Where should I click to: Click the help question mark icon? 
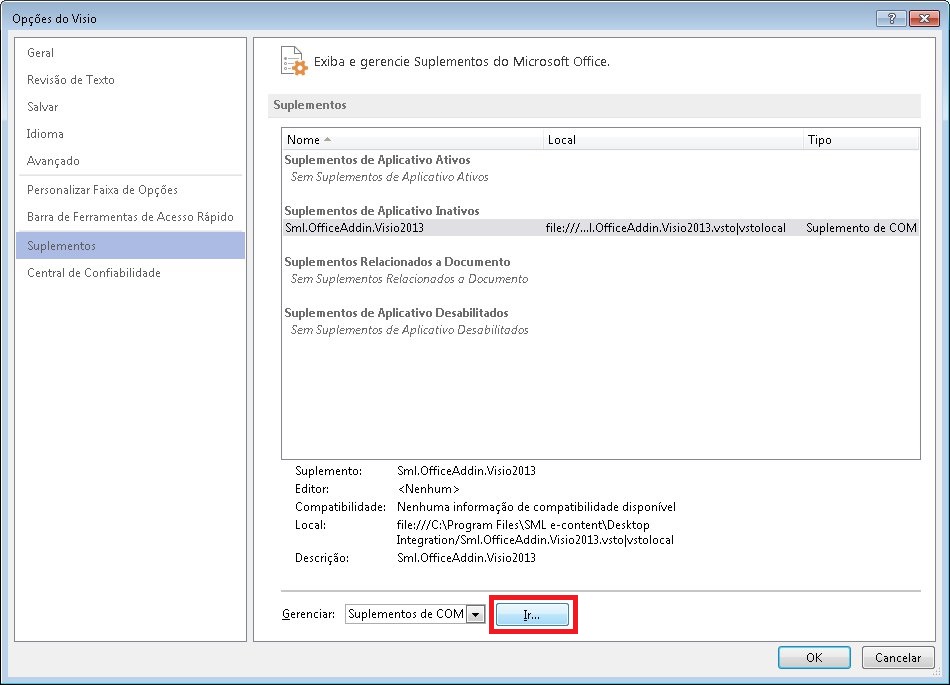890,17
